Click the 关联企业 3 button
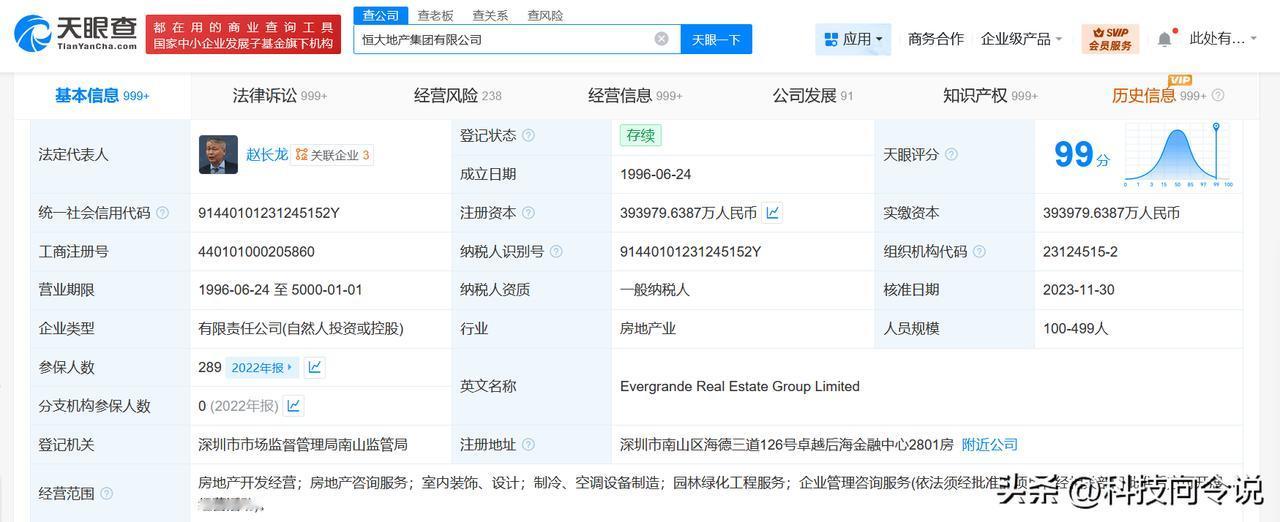 (x=333, y=155)
